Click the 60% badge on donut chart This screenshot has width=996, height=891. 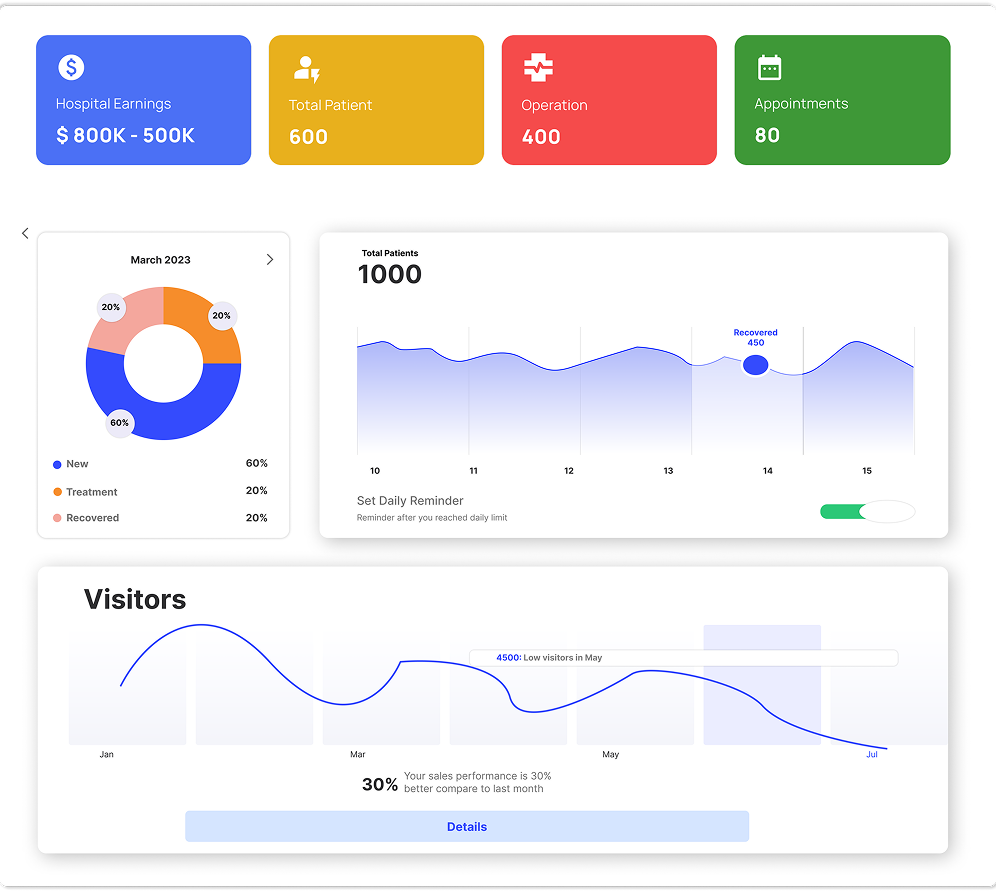pyautogui.click(x=119, y=423)
